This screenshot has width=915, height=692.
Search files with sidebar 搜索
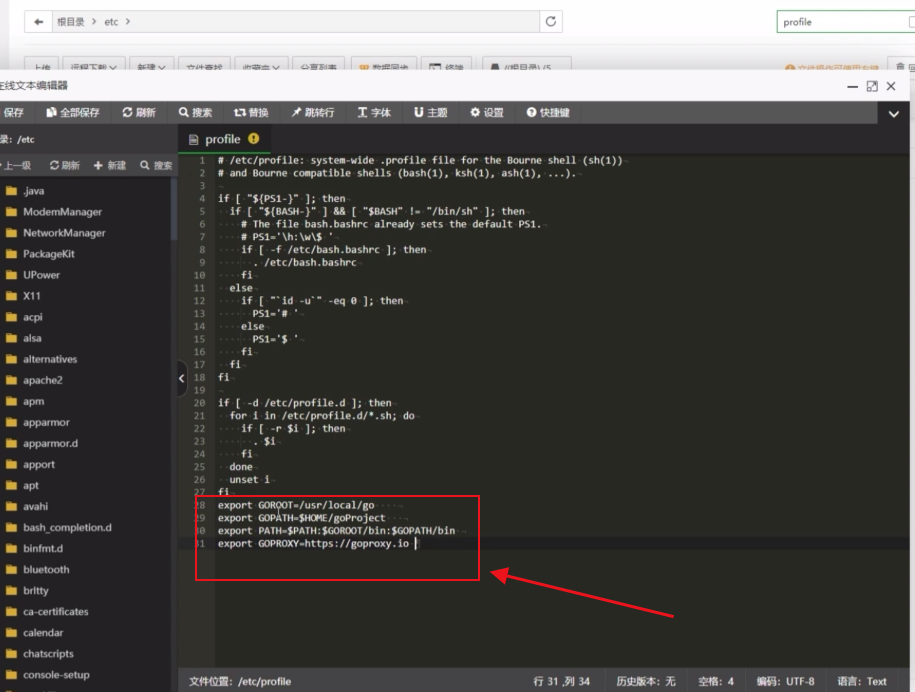(x=156, y=166)
